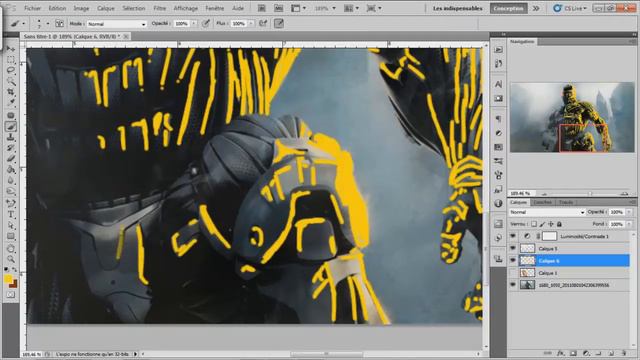Screen dimensions: 640x360
Task: Toggle tablet pressure size icon
Action: point(279,24)
